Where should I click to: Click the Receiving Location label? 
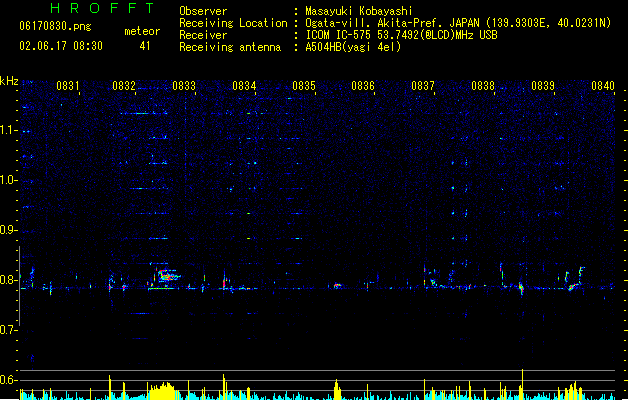click(x=233, y=23)
